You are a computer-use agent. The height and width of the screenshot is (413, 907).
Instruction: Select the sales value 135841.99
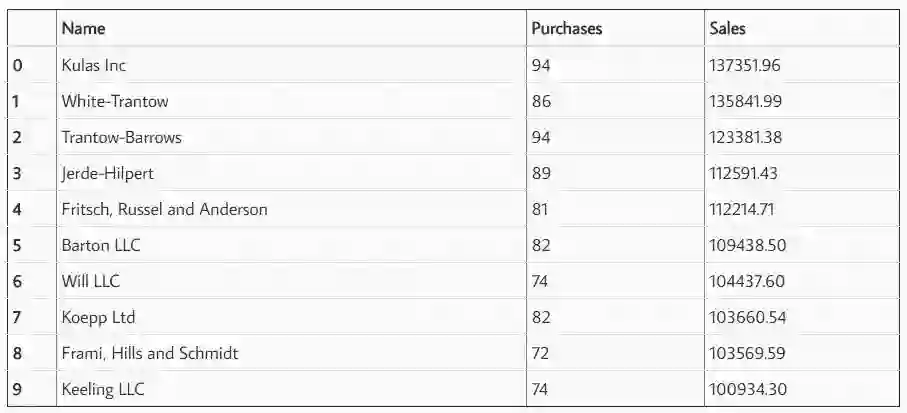(744, 101)
